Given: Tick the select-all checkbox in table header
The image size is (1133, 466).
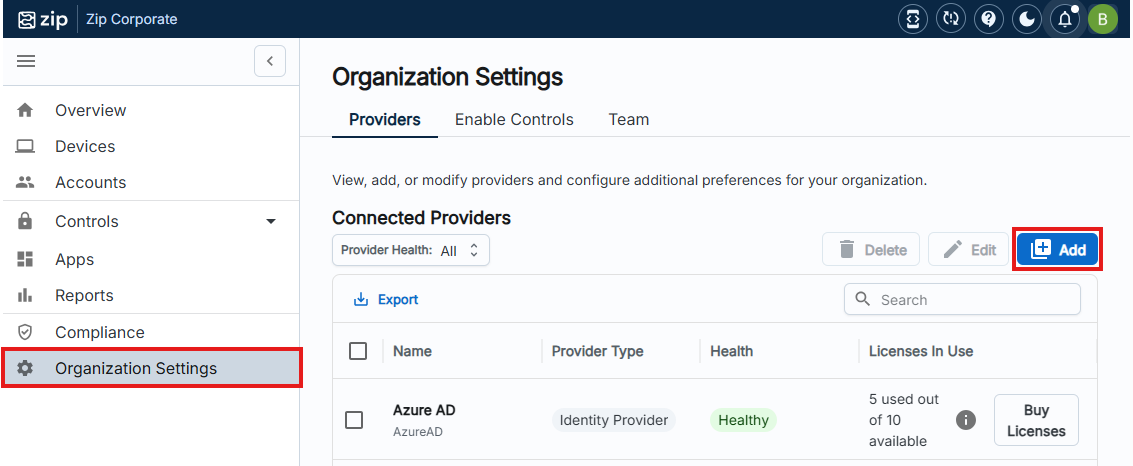Looking at the screenshot, I should point(358,351).
